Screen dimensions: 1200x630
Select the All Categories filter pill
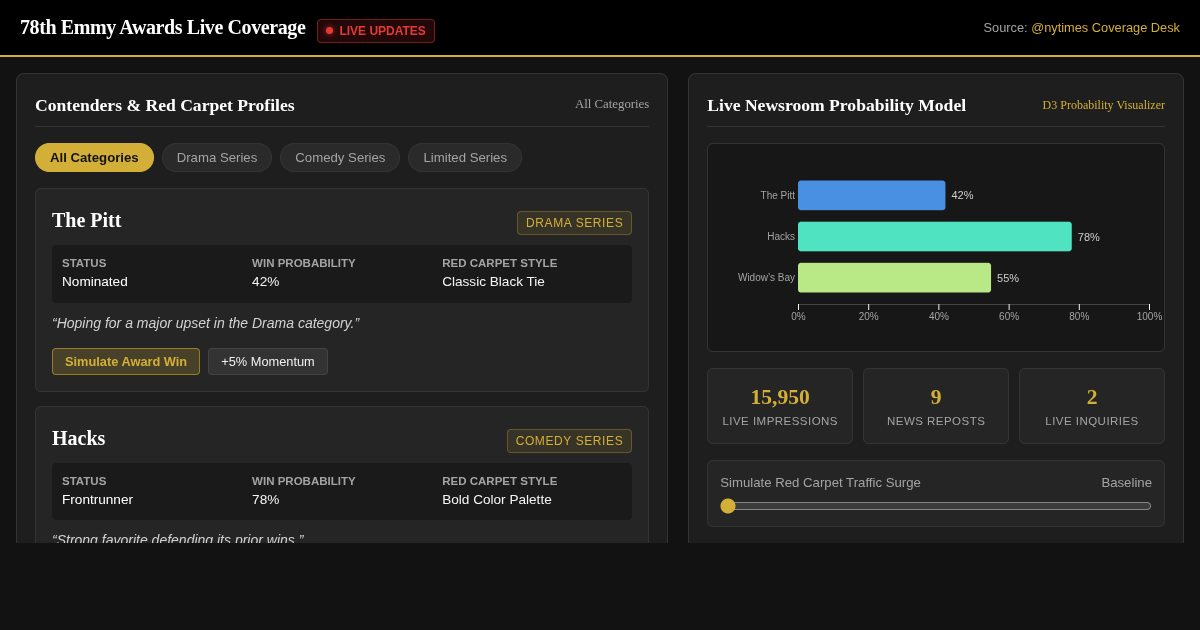click(x=94, y=157)
